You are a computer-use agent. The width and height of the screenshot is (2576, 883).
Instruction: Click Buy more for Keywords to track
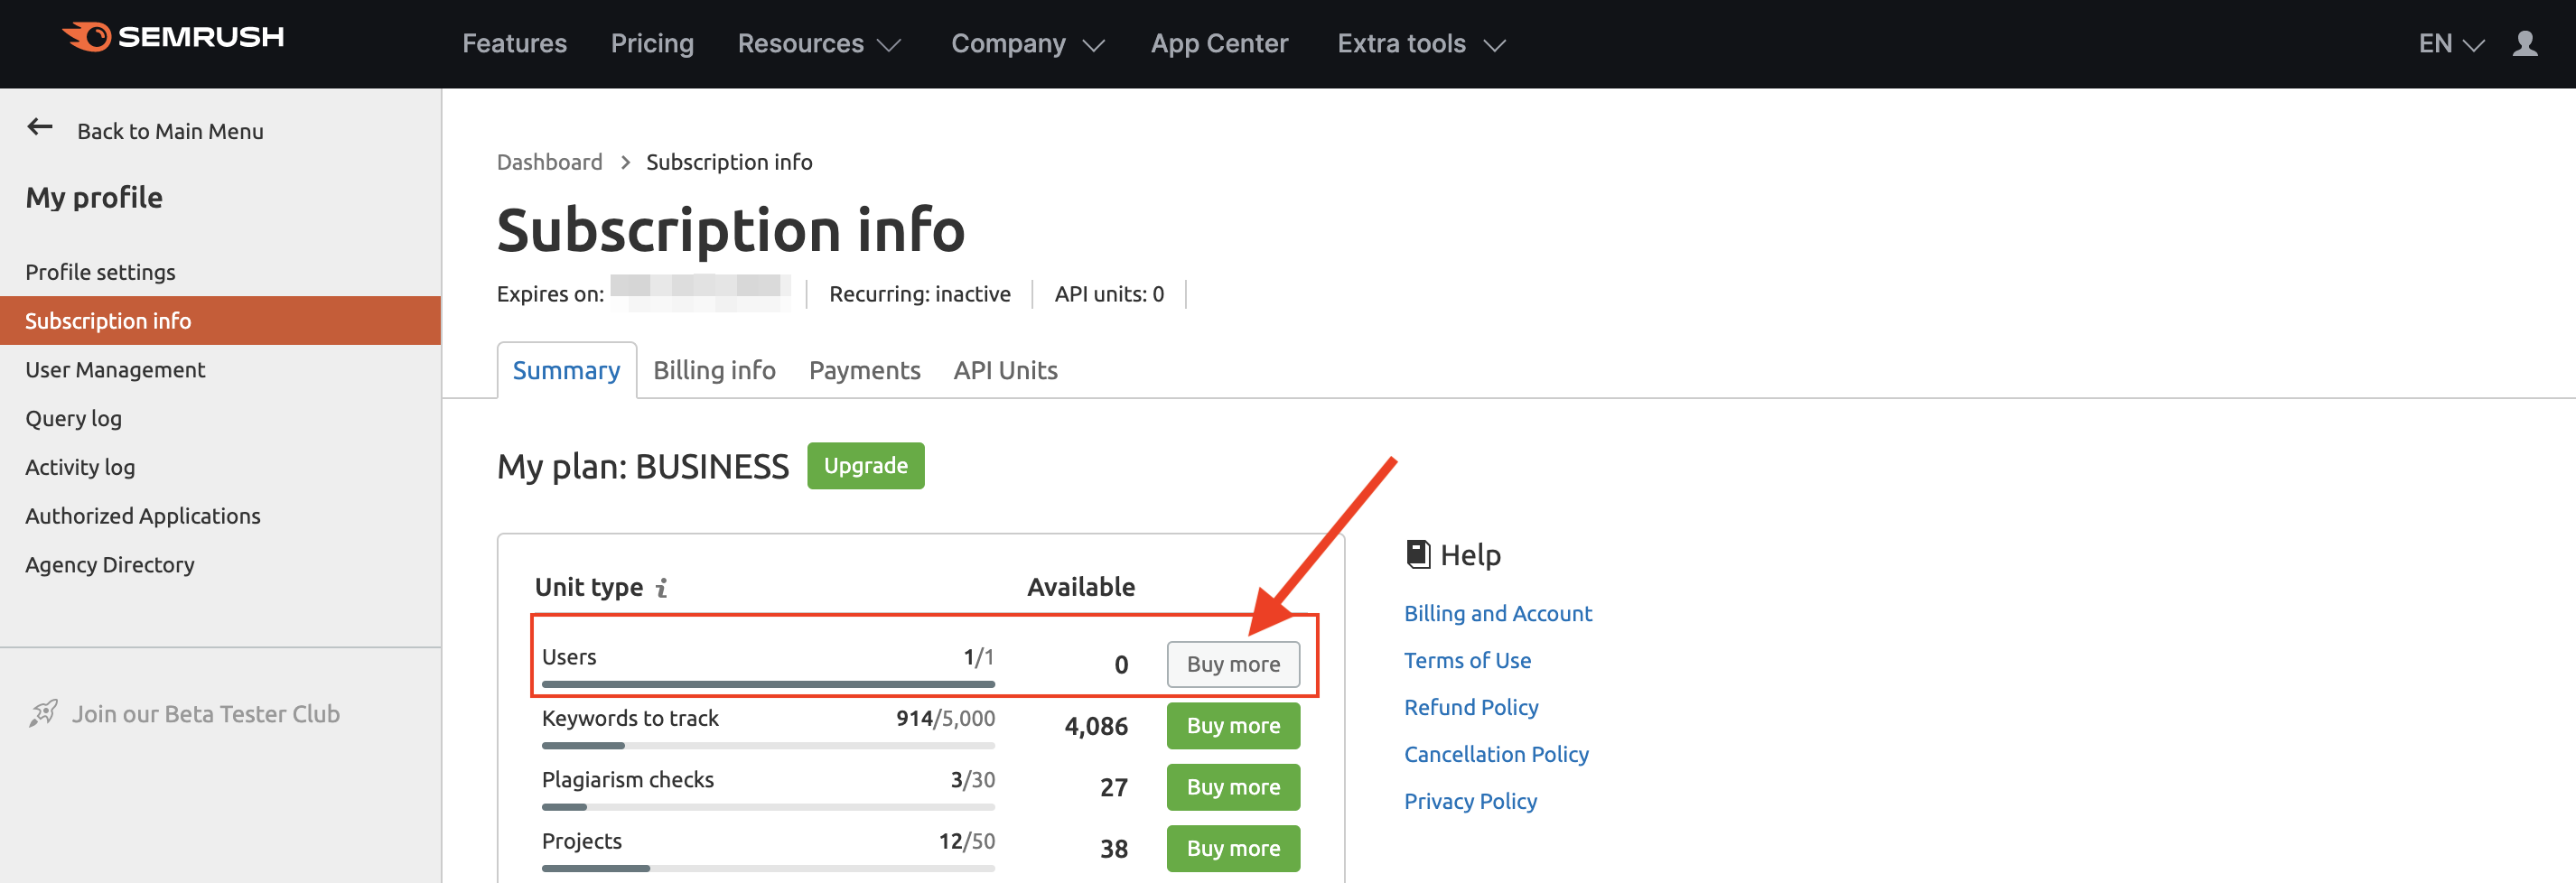click(1233, 725)
